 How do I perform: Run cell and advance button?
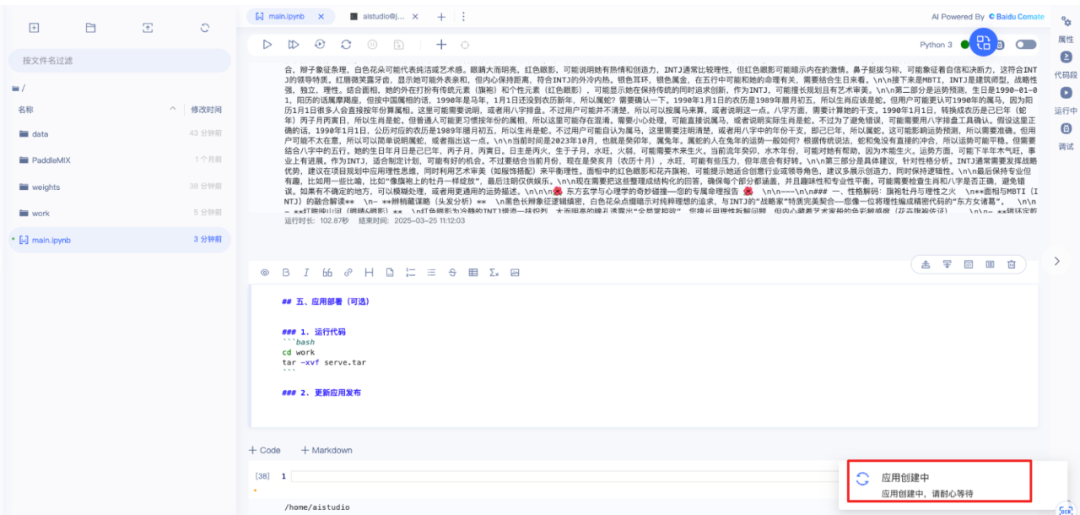pyautogui.click(x=293, y=44)
